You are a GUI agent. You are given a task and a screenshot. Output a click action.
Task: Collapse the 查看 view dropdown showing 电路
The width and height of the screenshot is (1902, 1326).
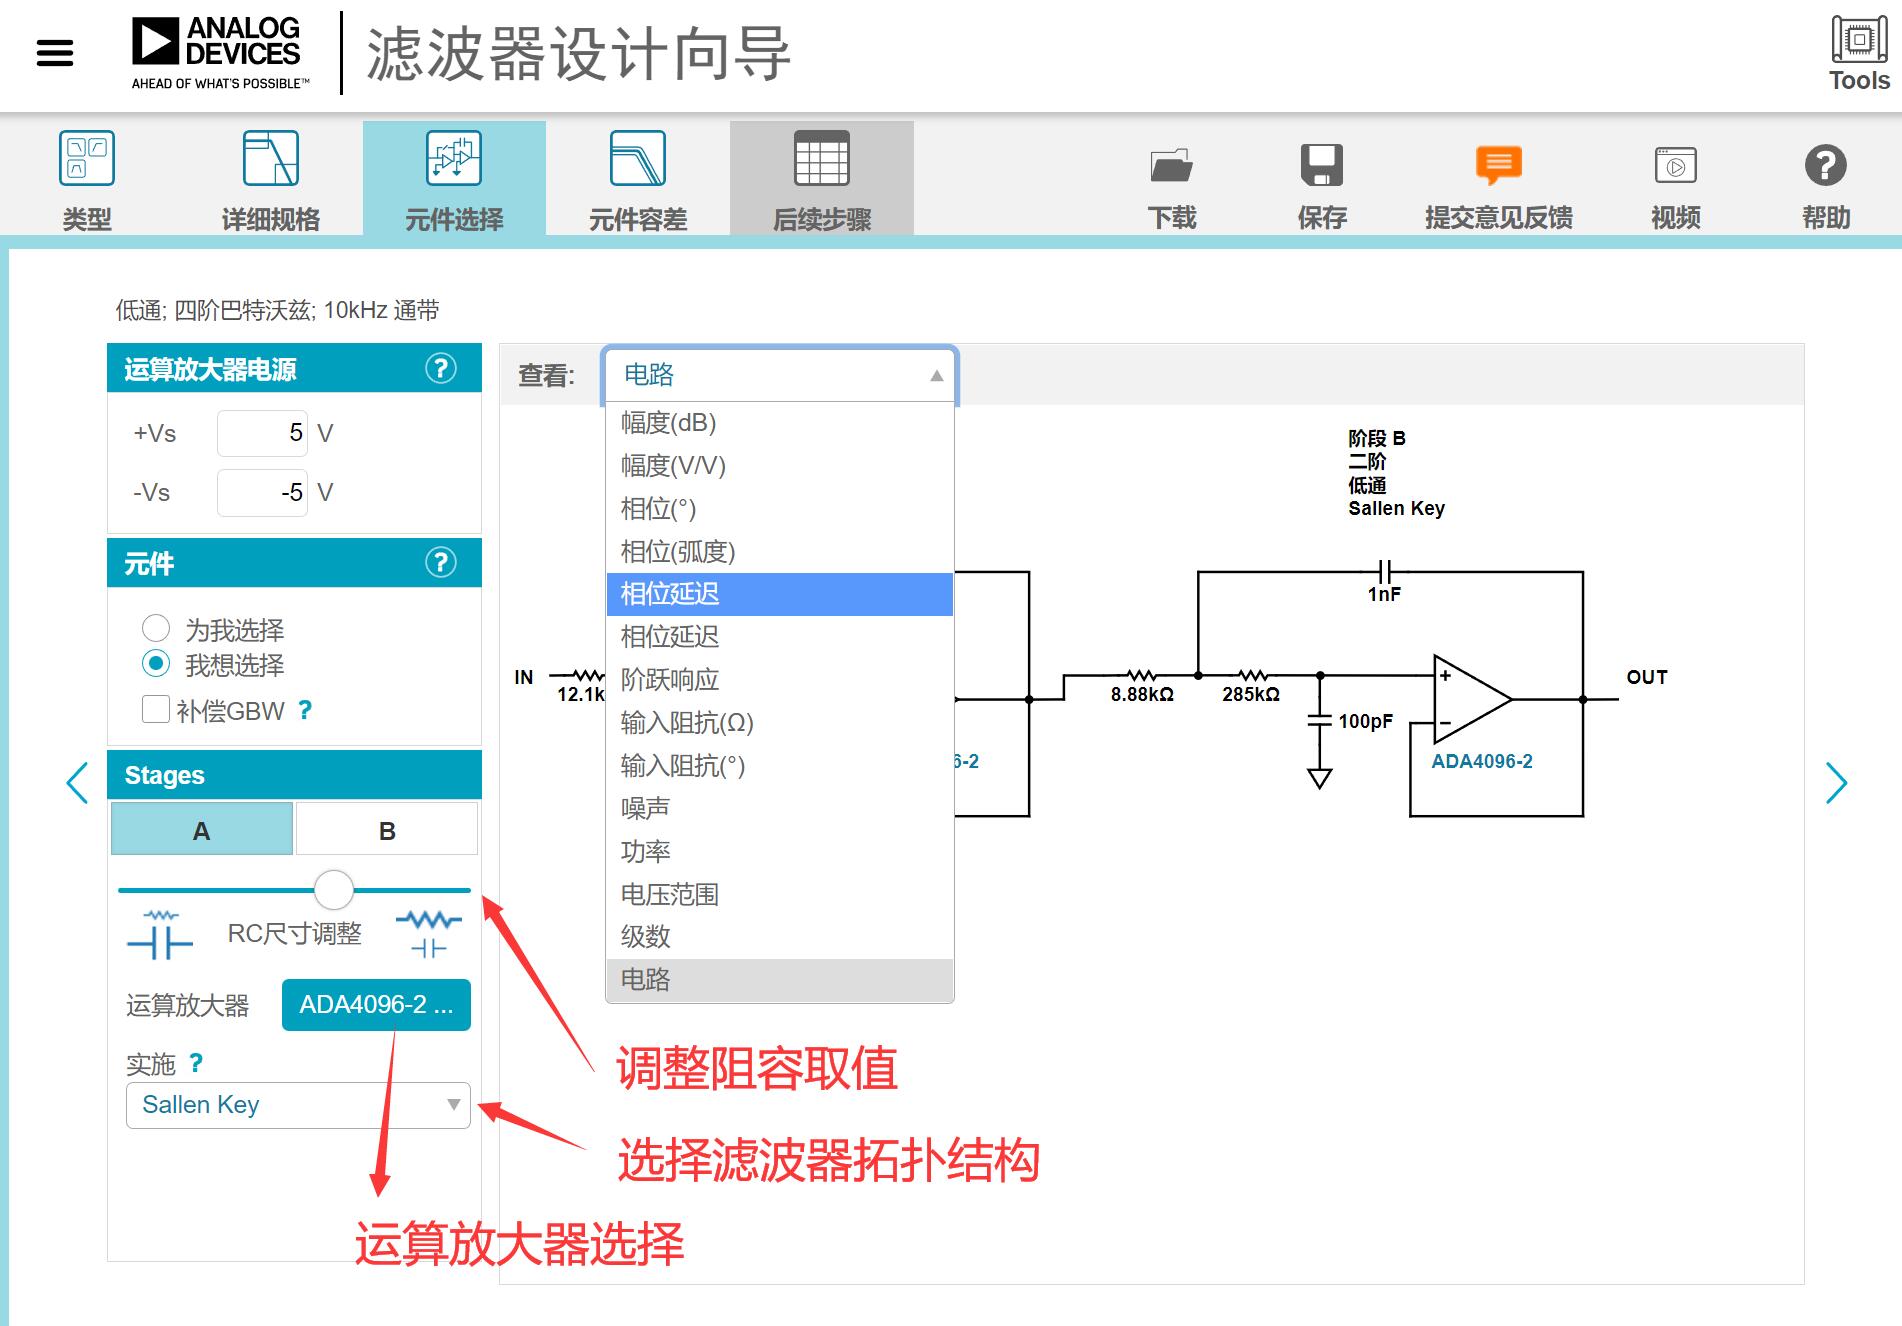tap(780, 376)
